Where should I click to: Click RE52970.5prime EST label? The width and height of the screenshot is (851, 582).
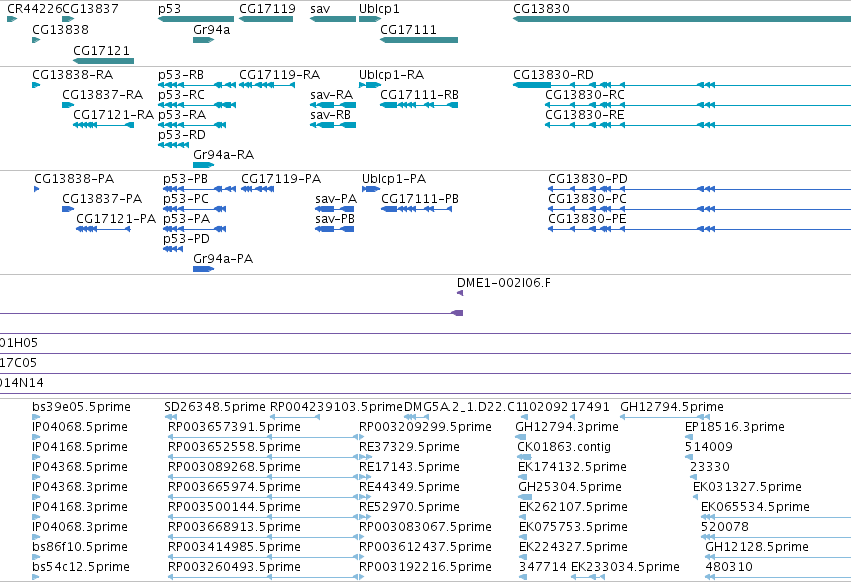(409, 507)
